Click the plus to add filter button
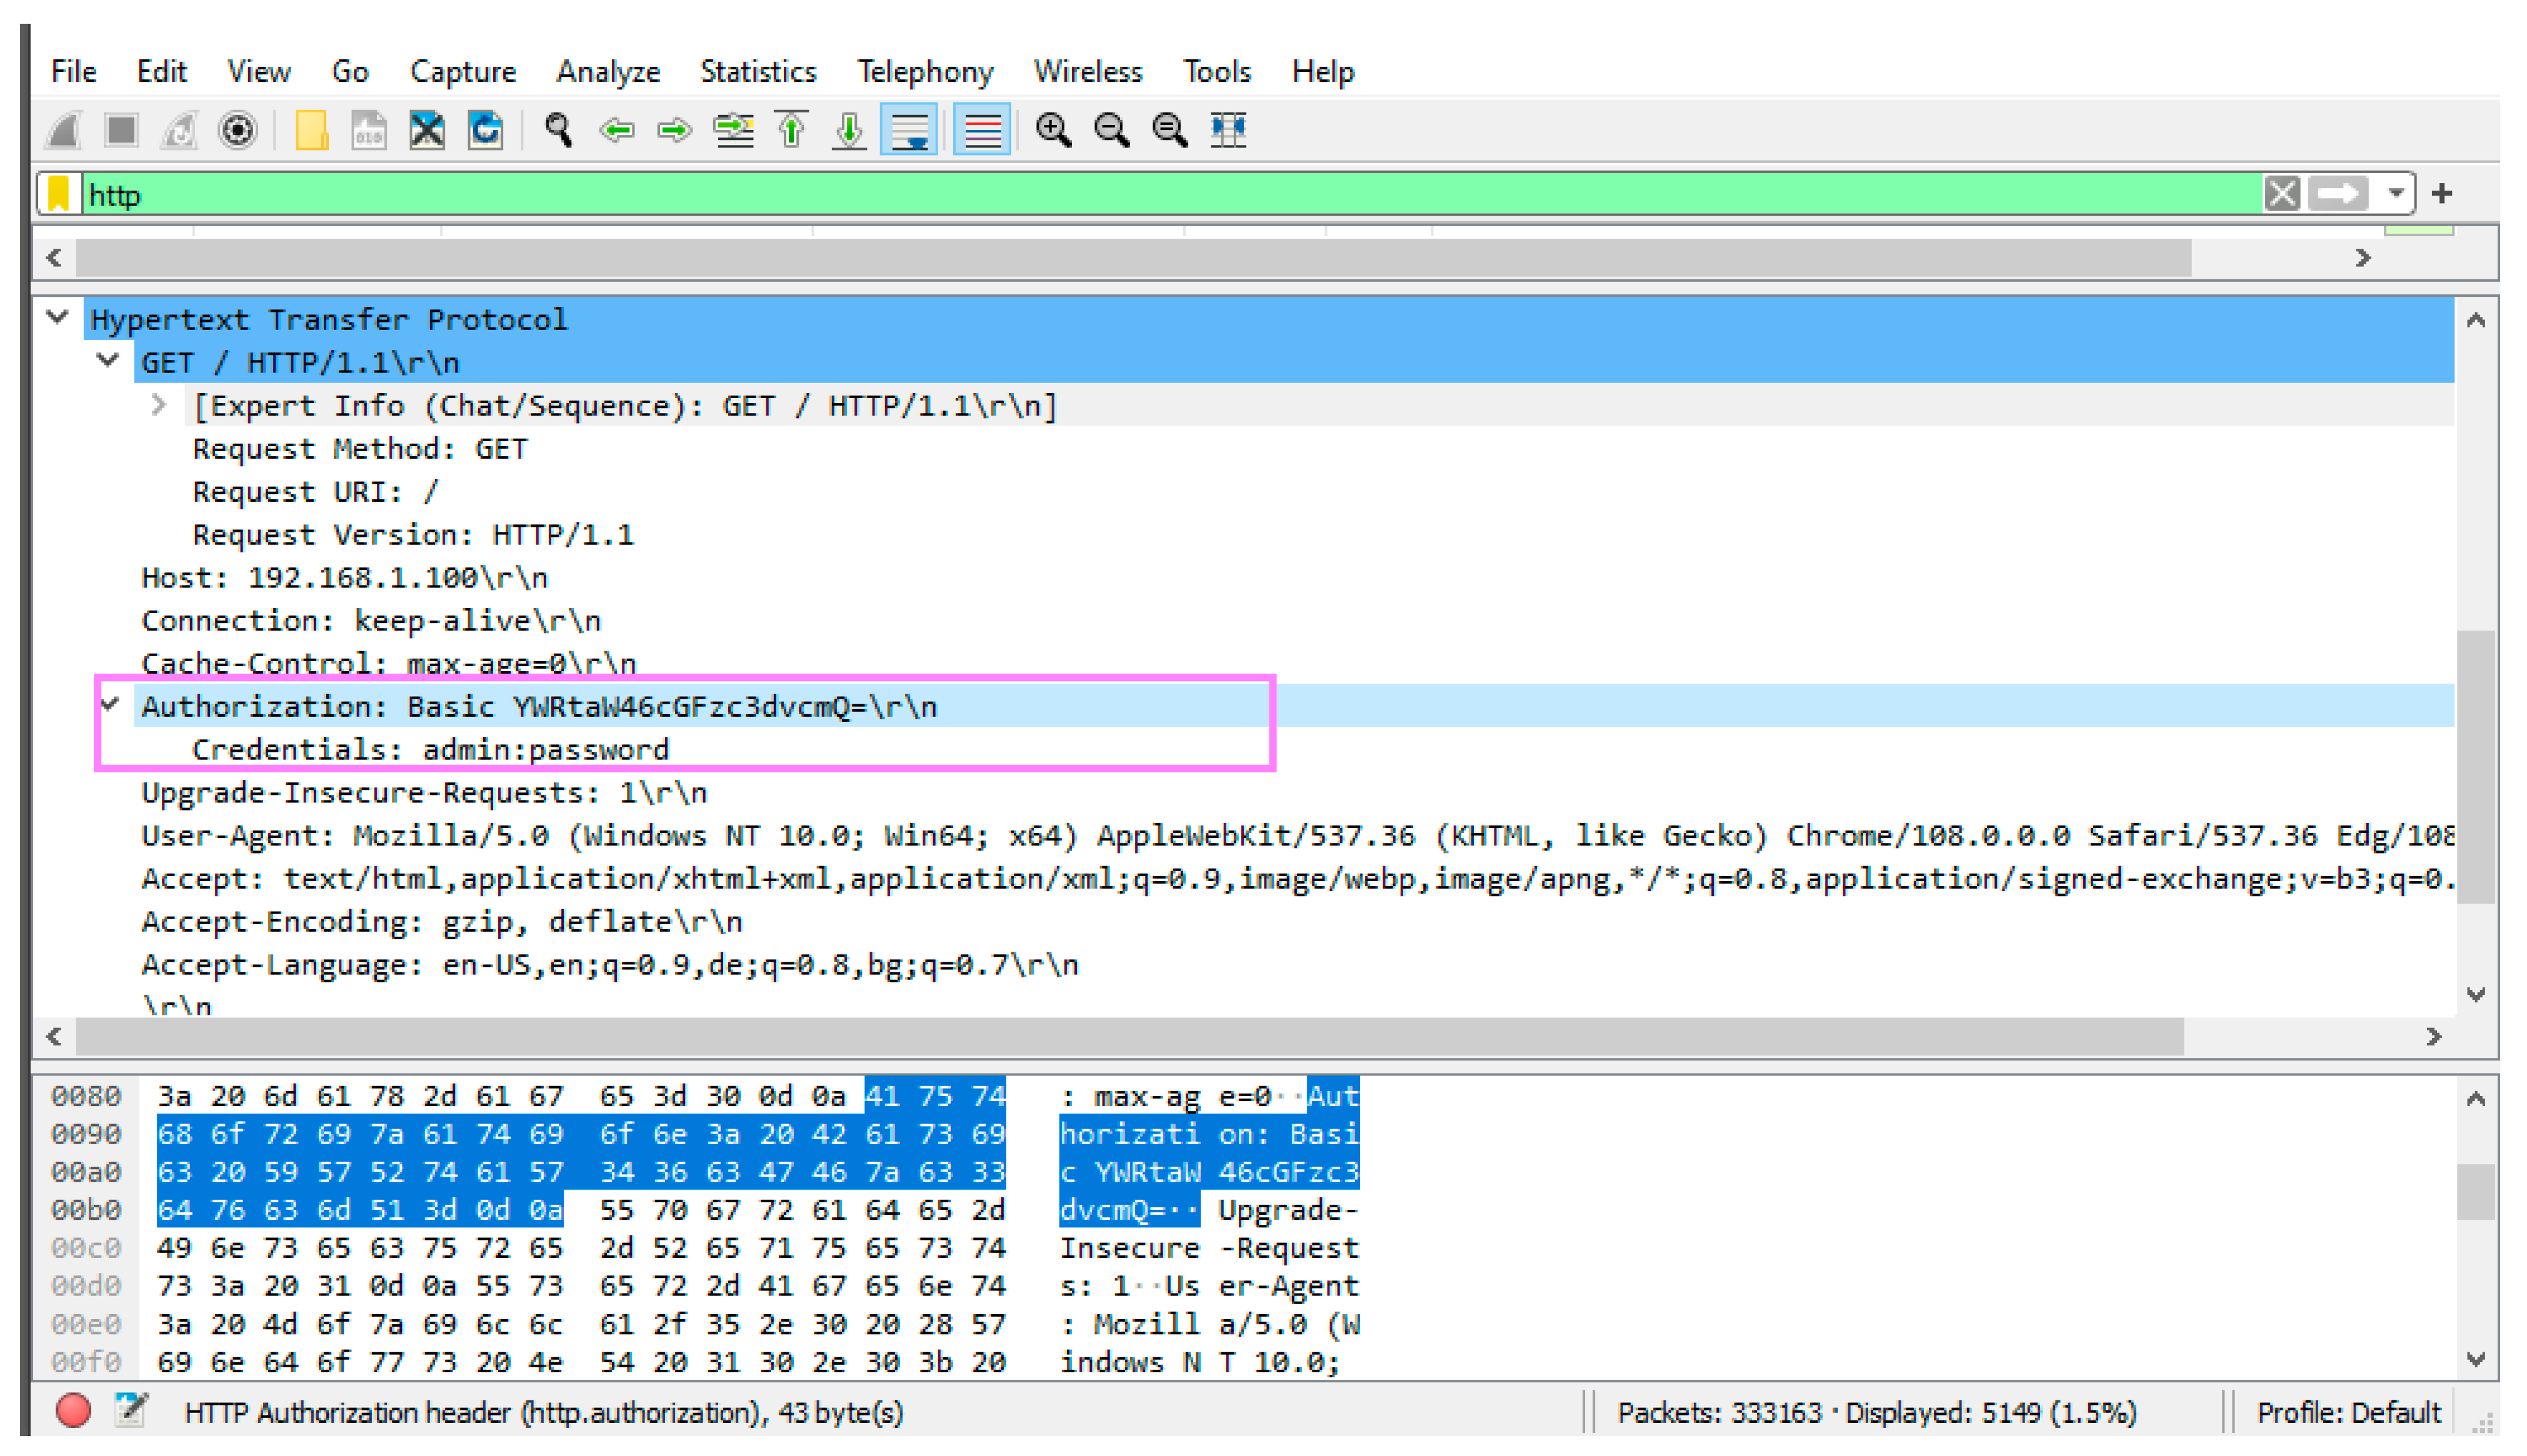The image size is (2527, 1456). [2442, 193]
